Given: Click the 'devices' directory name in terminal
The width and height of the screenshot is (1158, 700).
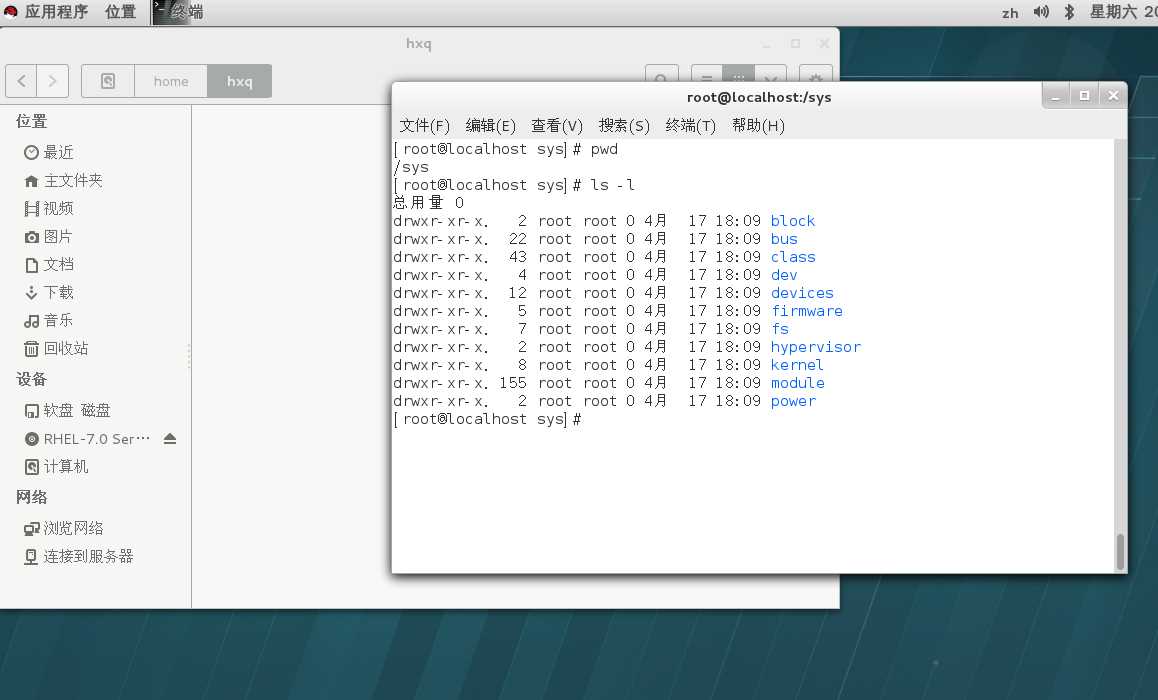Looking at the screenshot, I should 802,293.
